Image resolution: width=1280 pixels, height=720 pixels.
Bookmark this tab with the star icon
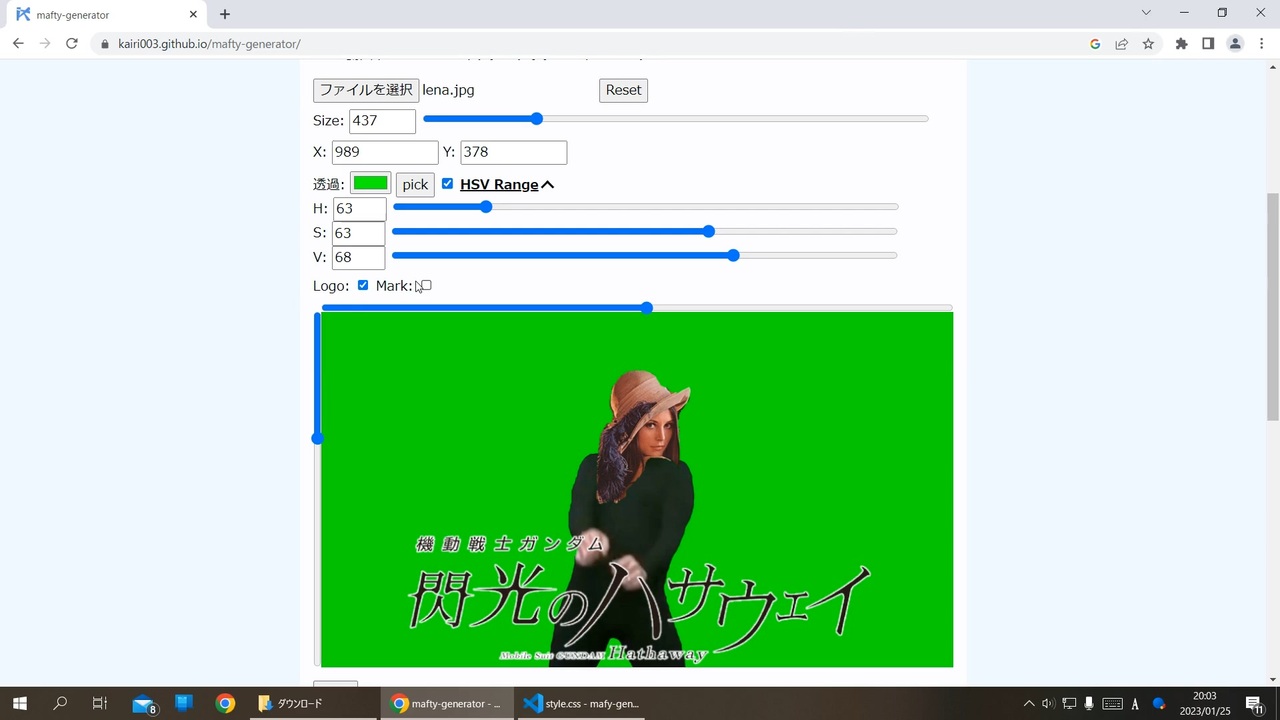(1148, 44)
